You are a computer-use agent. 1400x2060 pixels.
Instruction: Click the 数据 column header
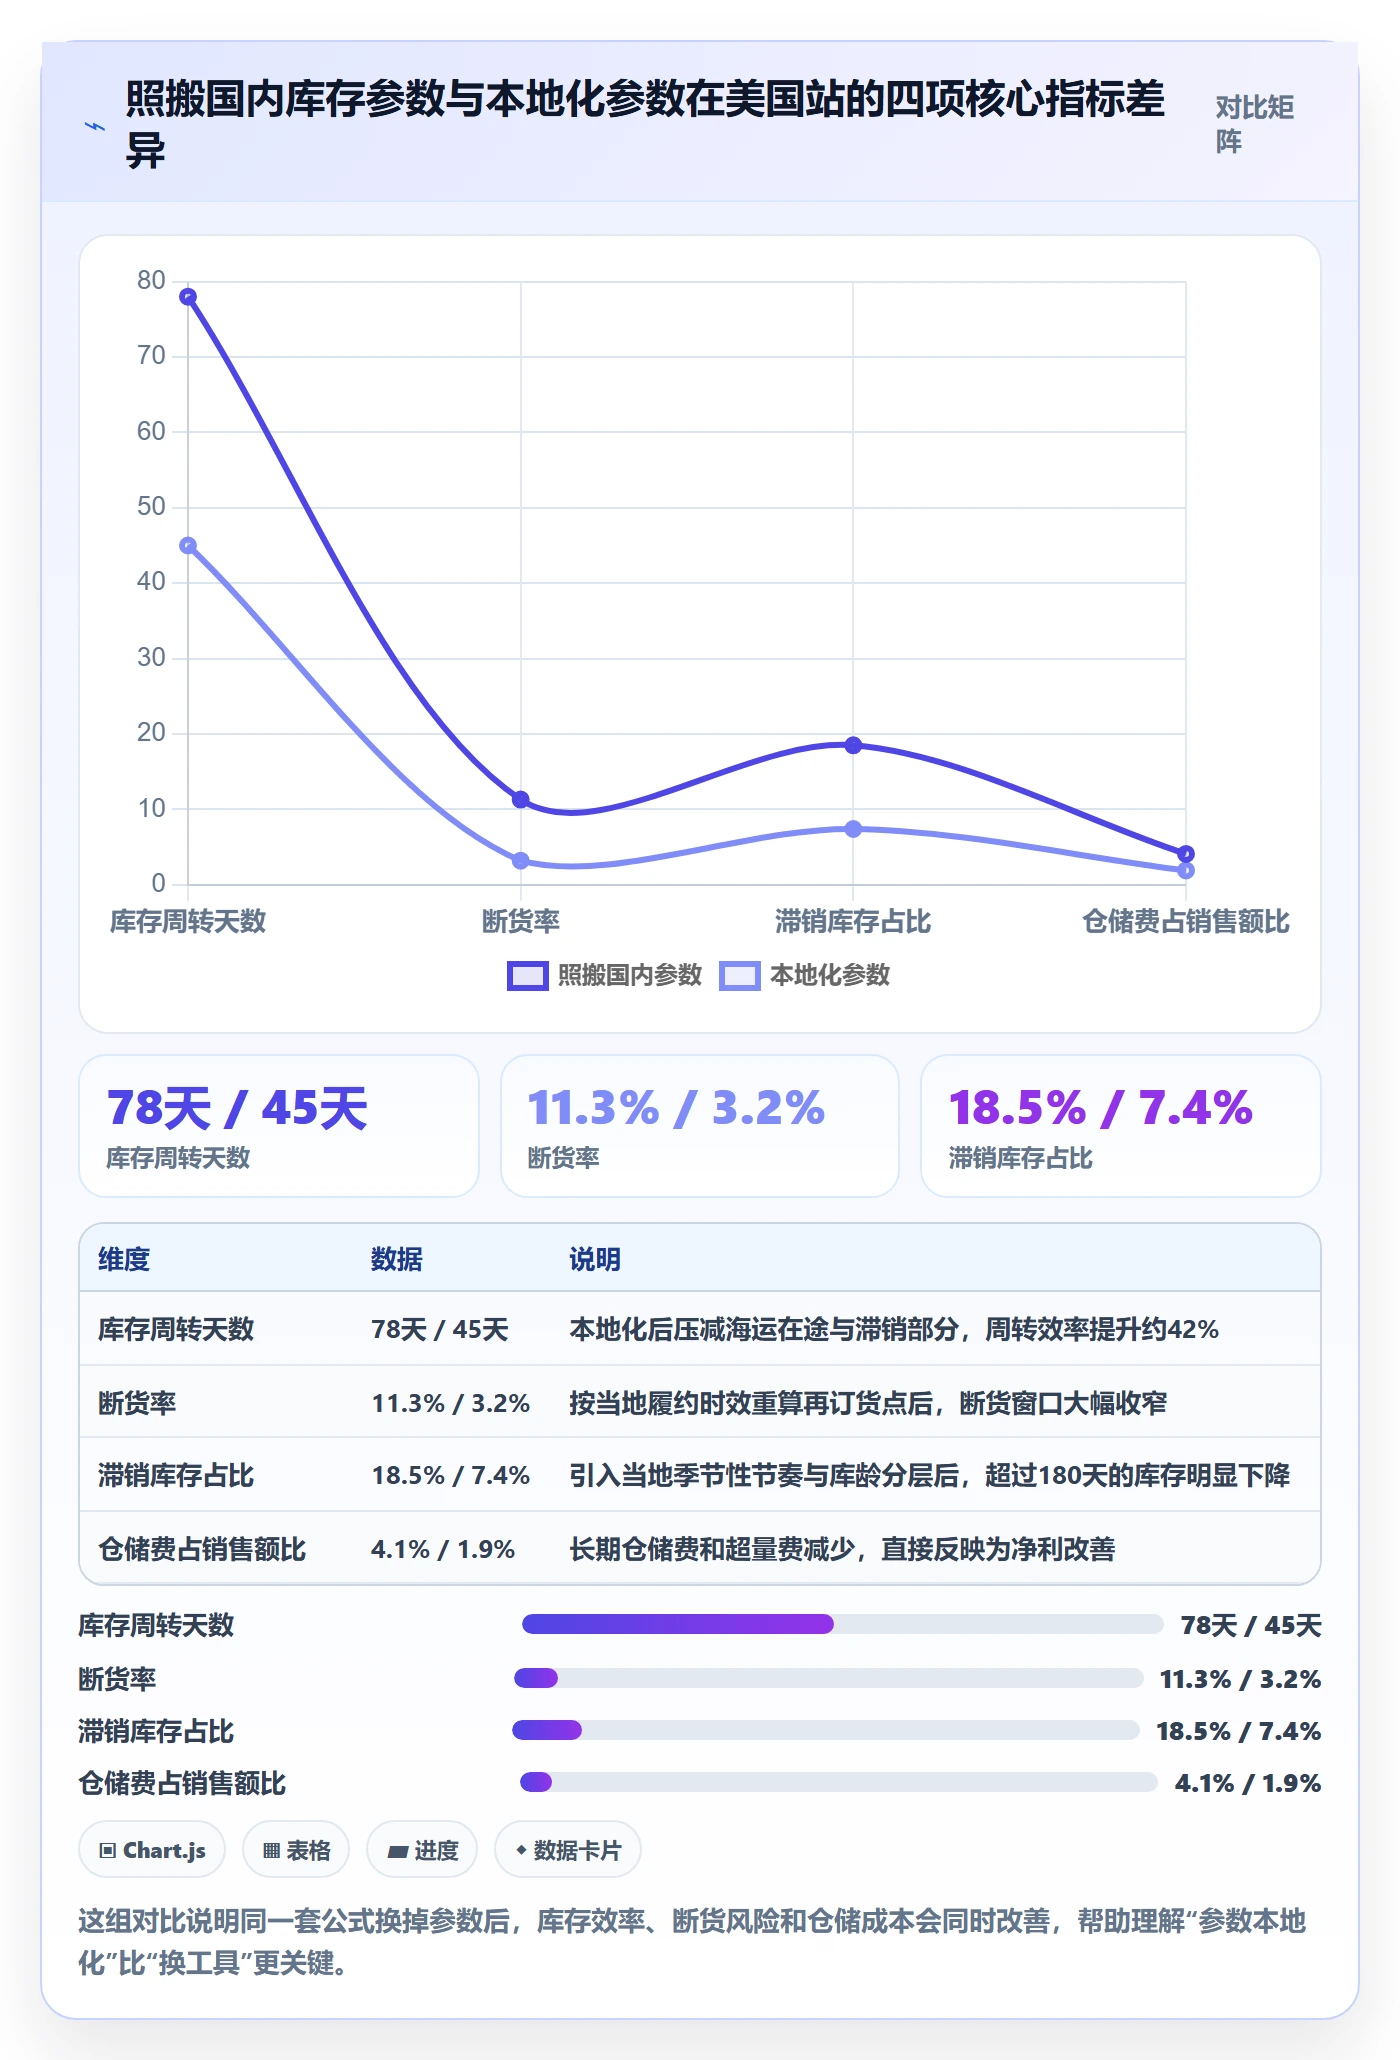click(397, 1260)
